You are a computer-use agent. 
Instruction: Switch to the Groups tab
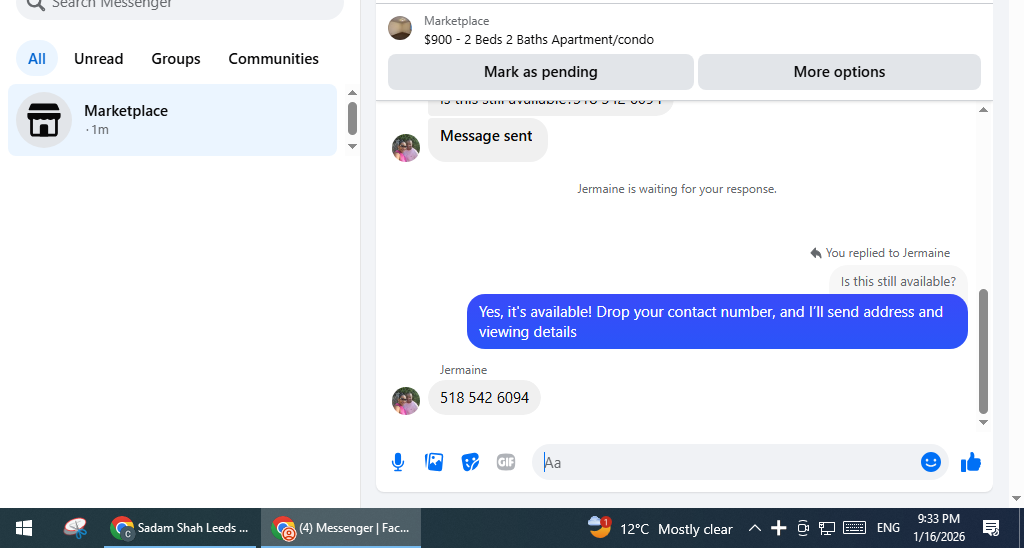pyautogui.click(x=176, y=59)
